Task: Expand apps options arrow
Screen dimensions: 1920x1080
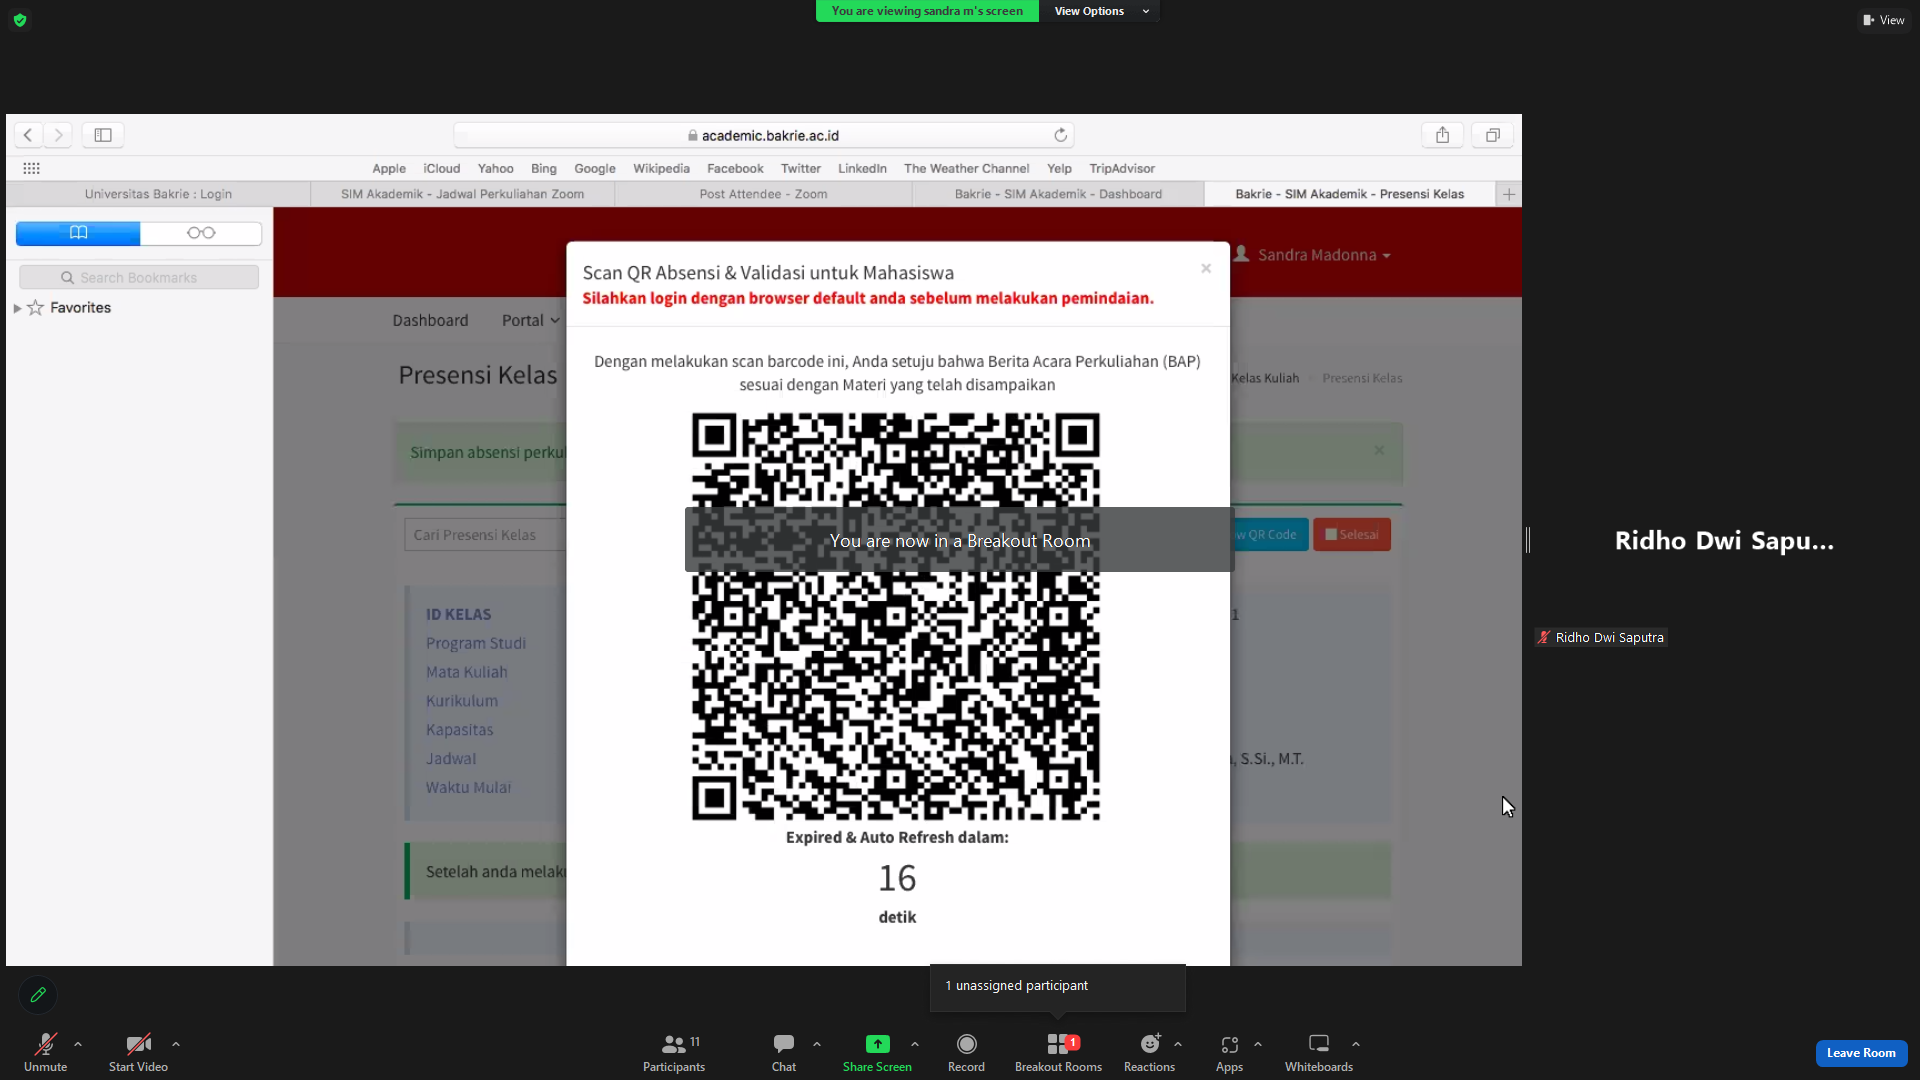Action: click(x=1258, y=1044)
